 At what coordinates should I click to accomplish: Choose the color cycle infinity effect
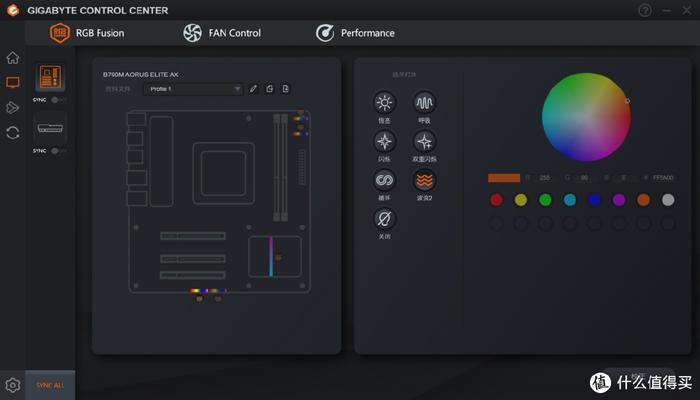coord(384,180)
